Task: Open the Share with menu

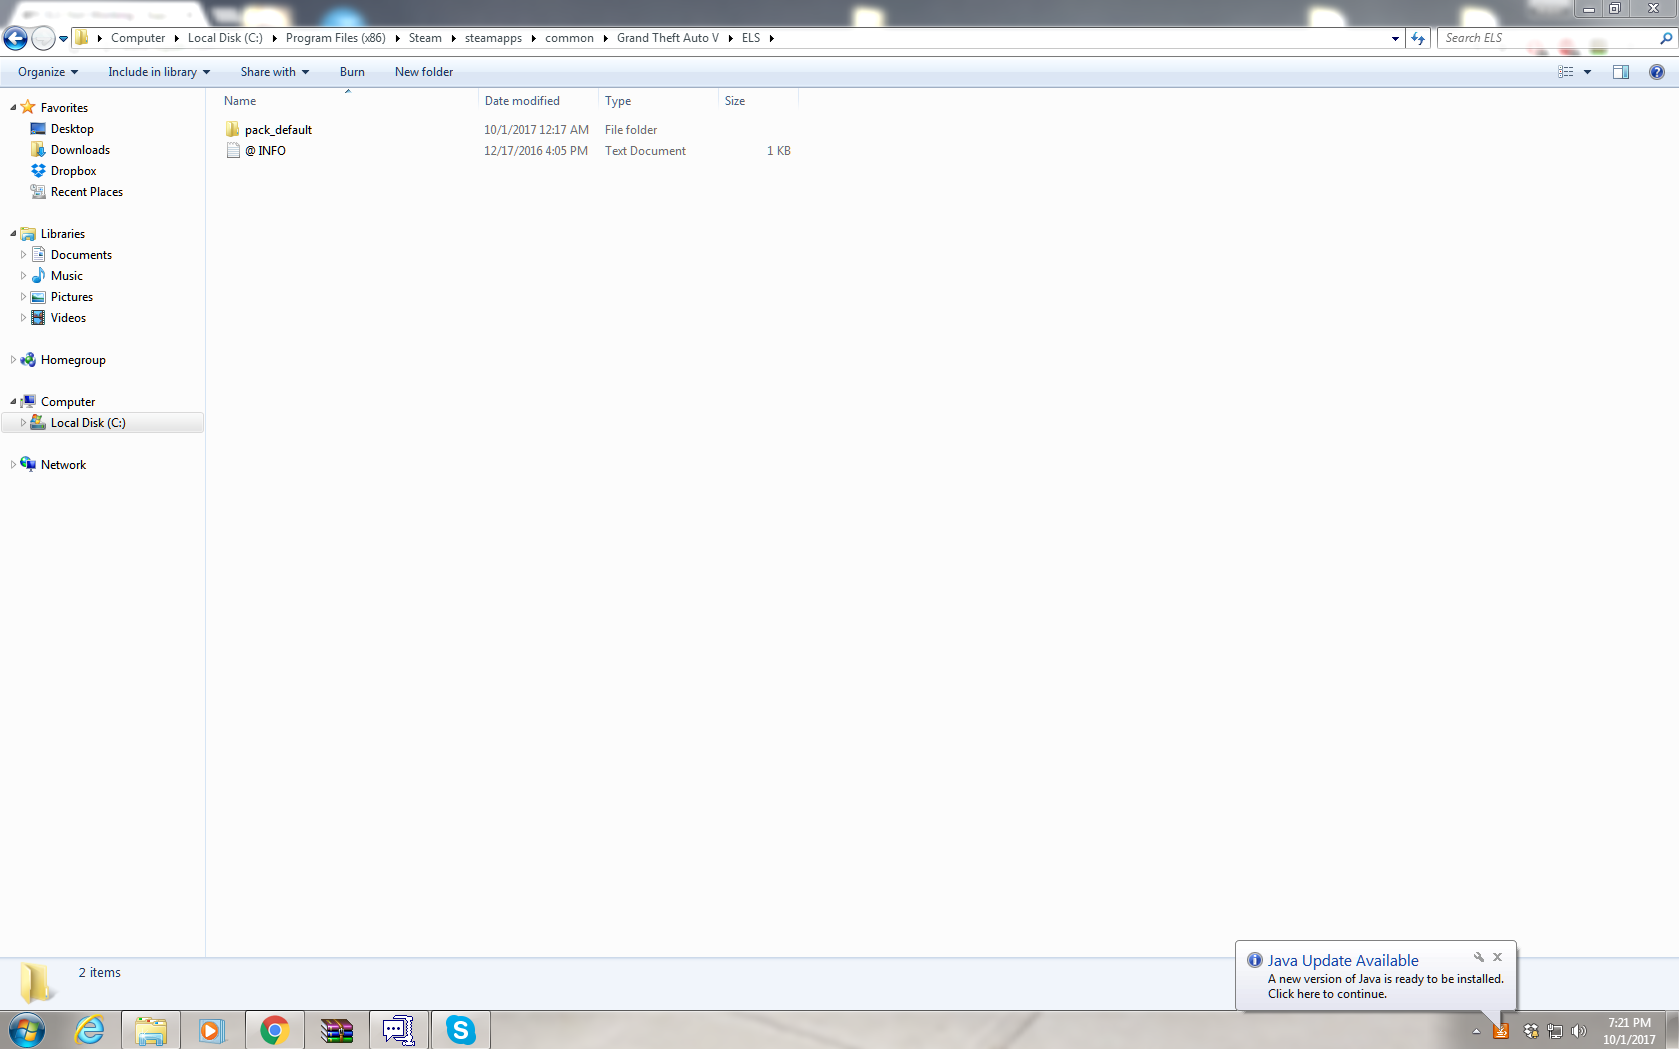Action: (275, 72)
